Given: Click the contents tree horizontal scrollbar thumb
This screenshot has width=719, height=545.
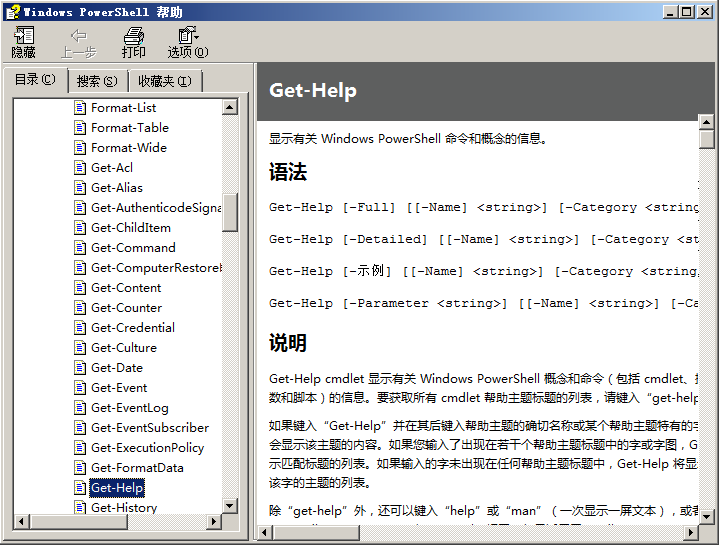Looking at the screenshot, I should coord(78,521).
